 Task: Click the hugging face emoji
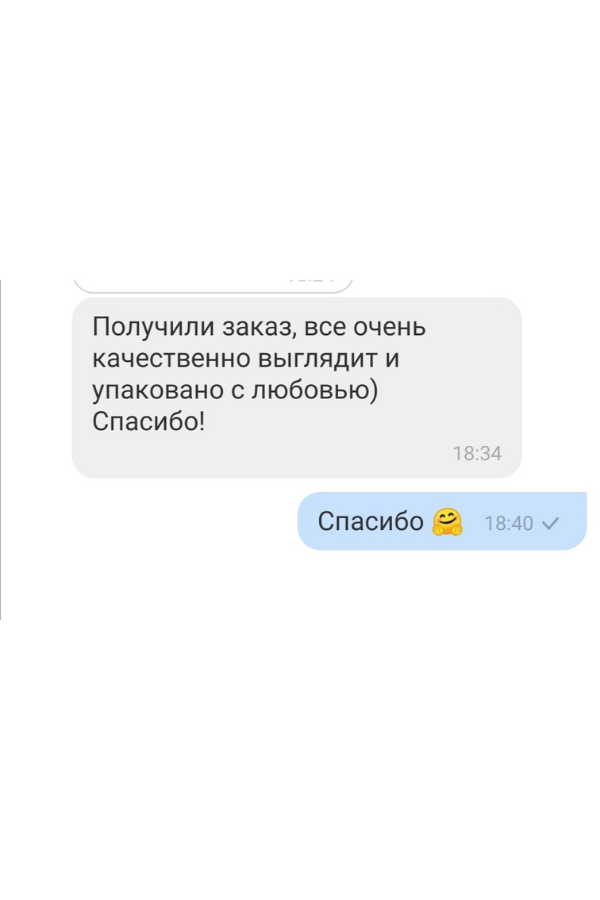pyautogui.click(x=447, y=522)
